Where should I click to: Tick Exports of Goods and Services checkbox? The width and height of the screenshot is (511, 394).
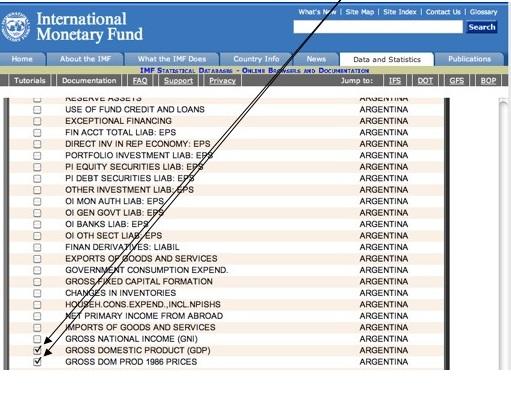click(x=37, y=259)
